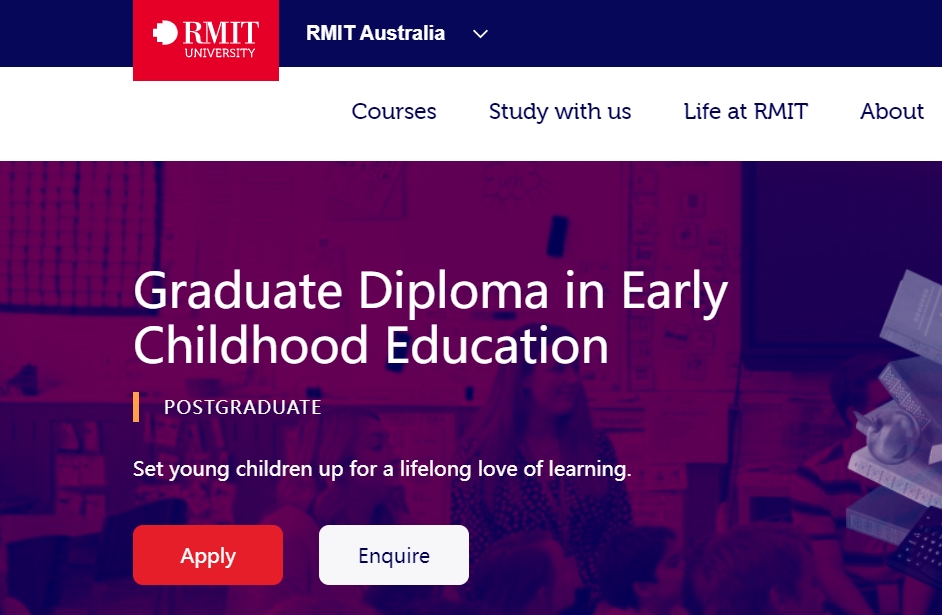Screen dimensions: 942x615
Task: Click the dark navy top header bar
Action: click(x=700, y=33)
